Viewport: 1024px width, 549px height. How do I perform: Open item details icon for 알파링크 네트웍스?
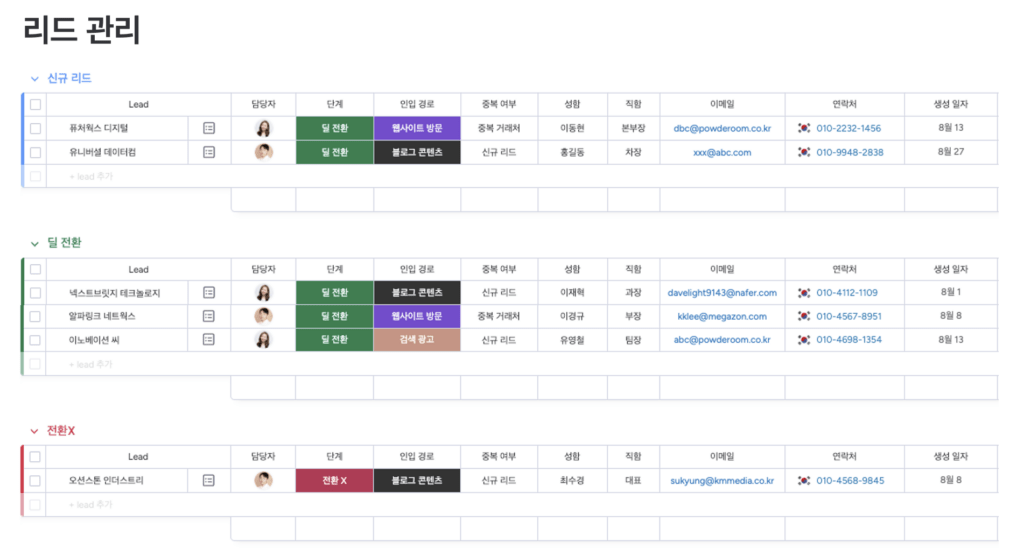pos(209,316)
